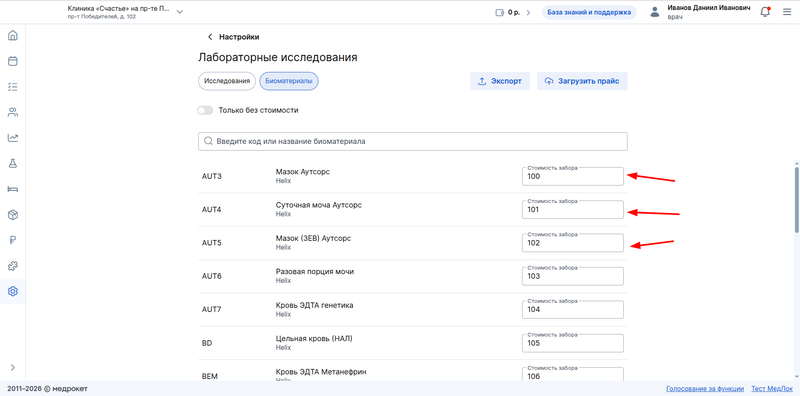Click code BD in the list

(x=207, y=343)
